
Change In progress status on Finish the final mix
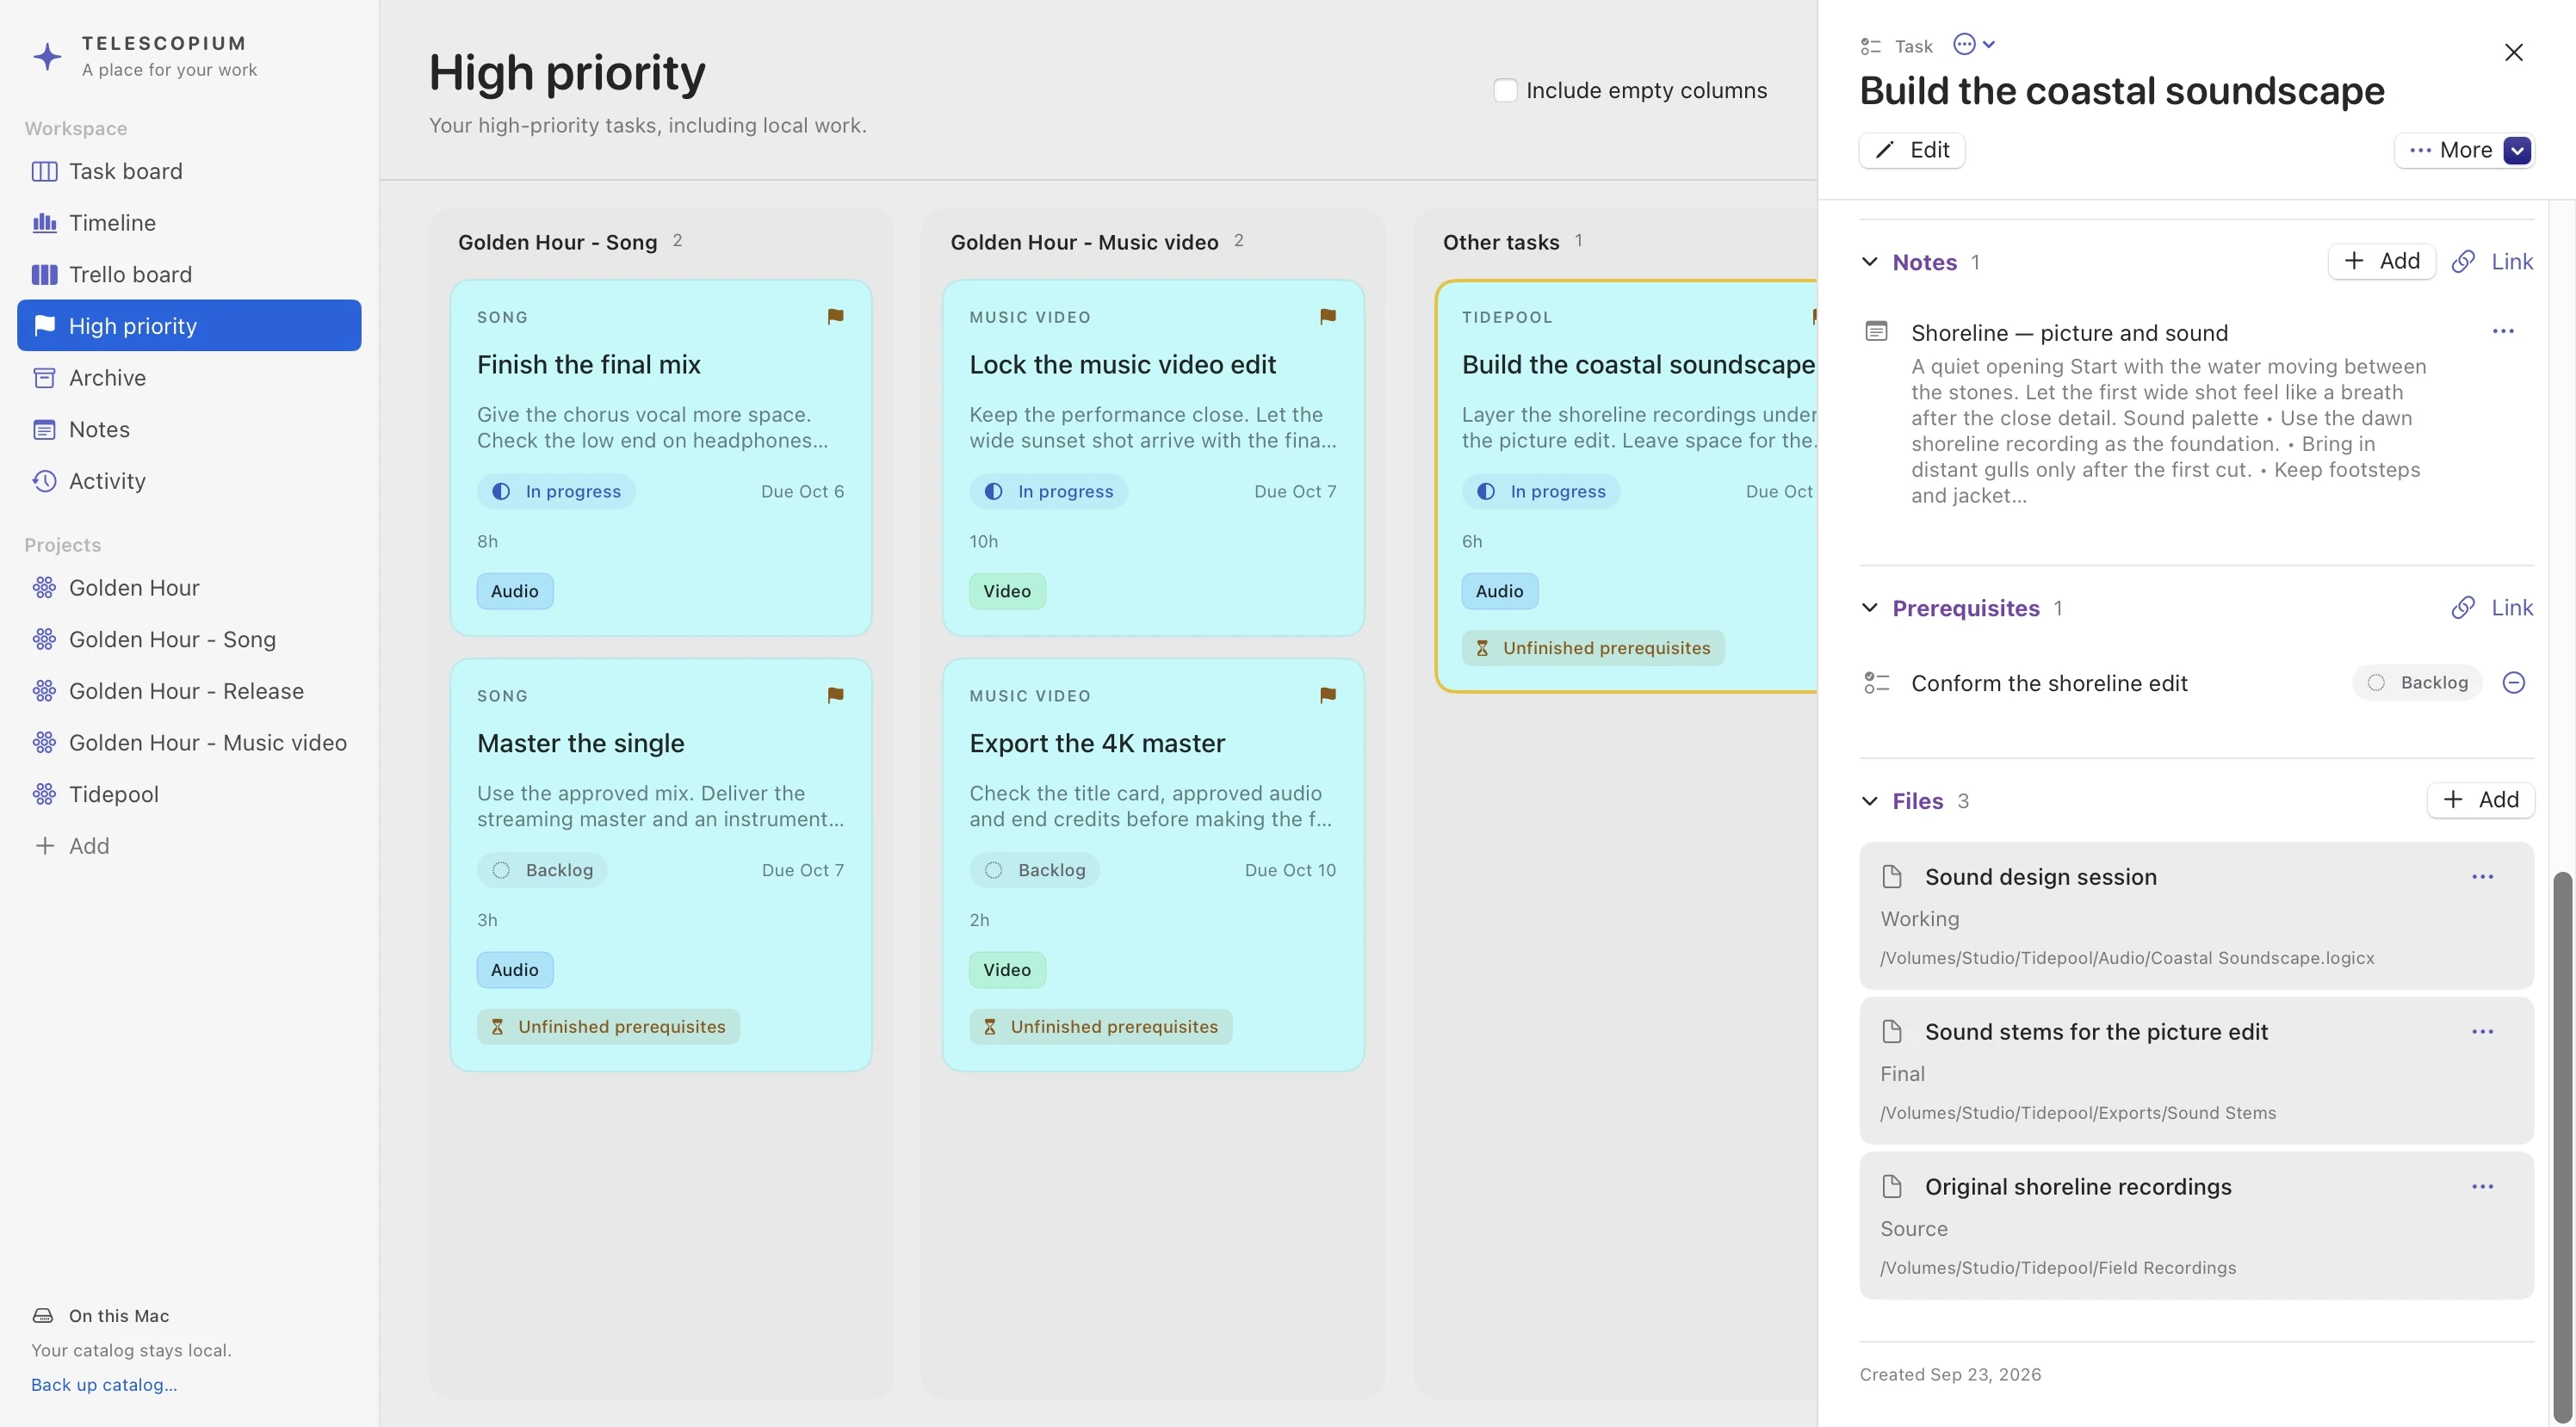click(556, 492)
